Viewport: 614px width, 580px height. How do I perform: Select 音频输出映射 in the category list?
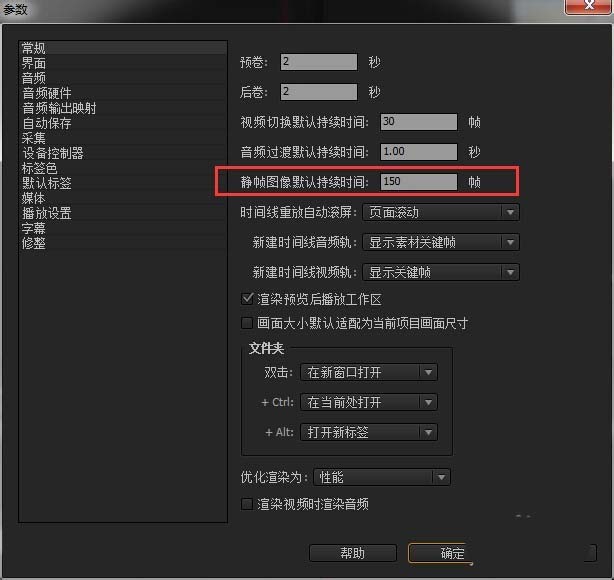pos(123,108)
